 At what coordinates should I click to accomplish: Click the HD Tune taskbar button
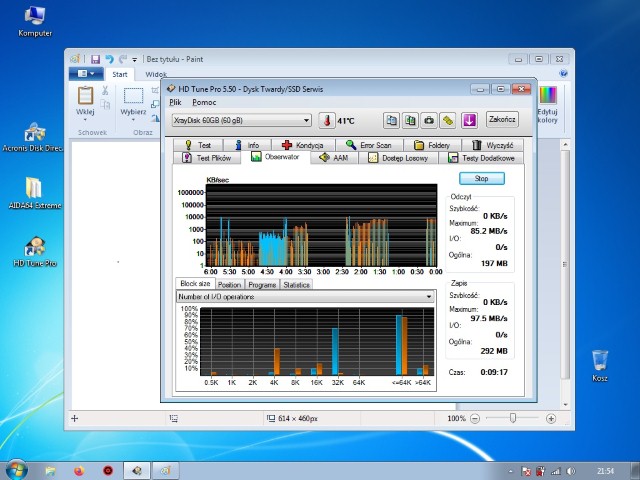(x=137, y=471)
